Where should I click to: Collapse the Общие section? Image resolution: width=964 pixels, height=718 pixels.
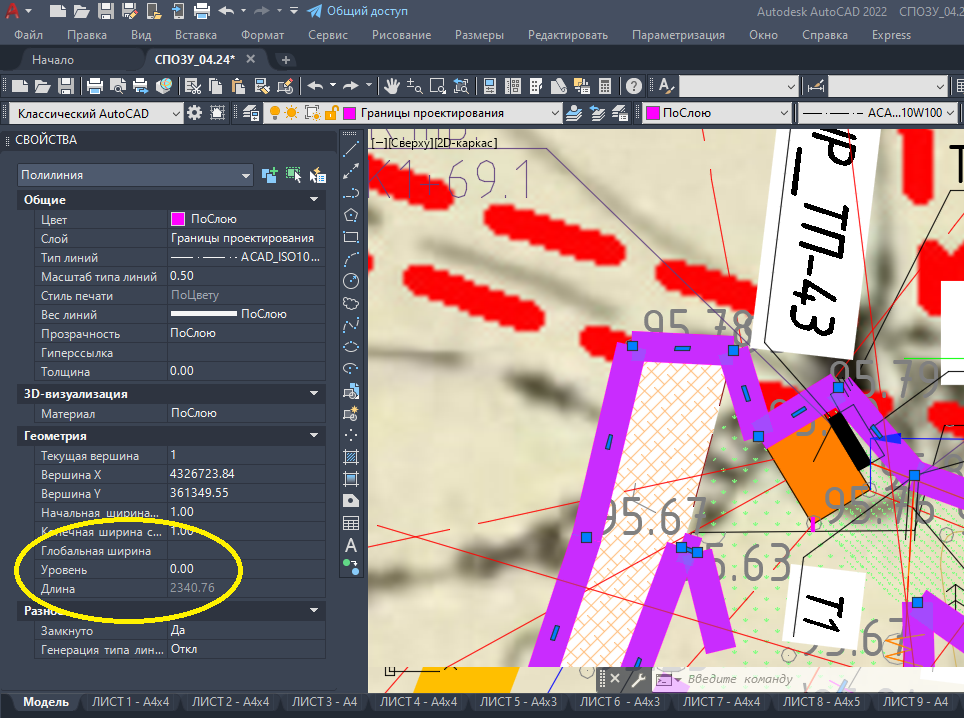point(314,200)
